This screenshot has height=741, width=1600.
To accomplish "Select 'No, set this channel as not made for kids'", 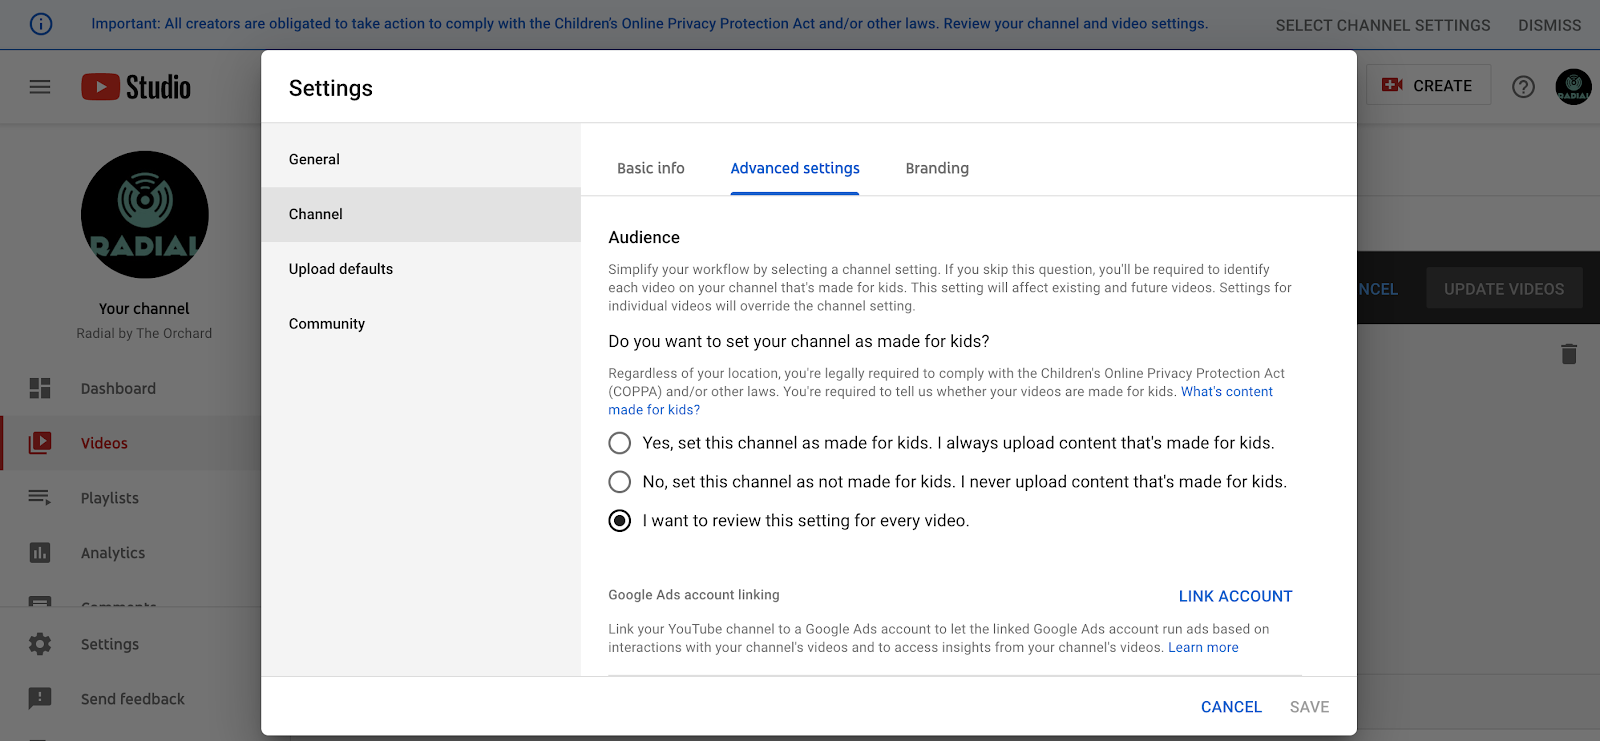I will [x=620, y=482].
